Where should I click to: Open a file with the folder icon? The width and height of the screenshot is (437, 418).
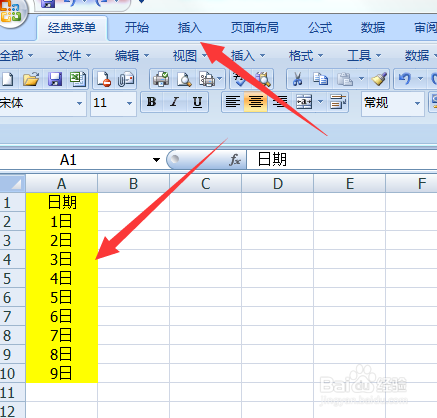31,79
